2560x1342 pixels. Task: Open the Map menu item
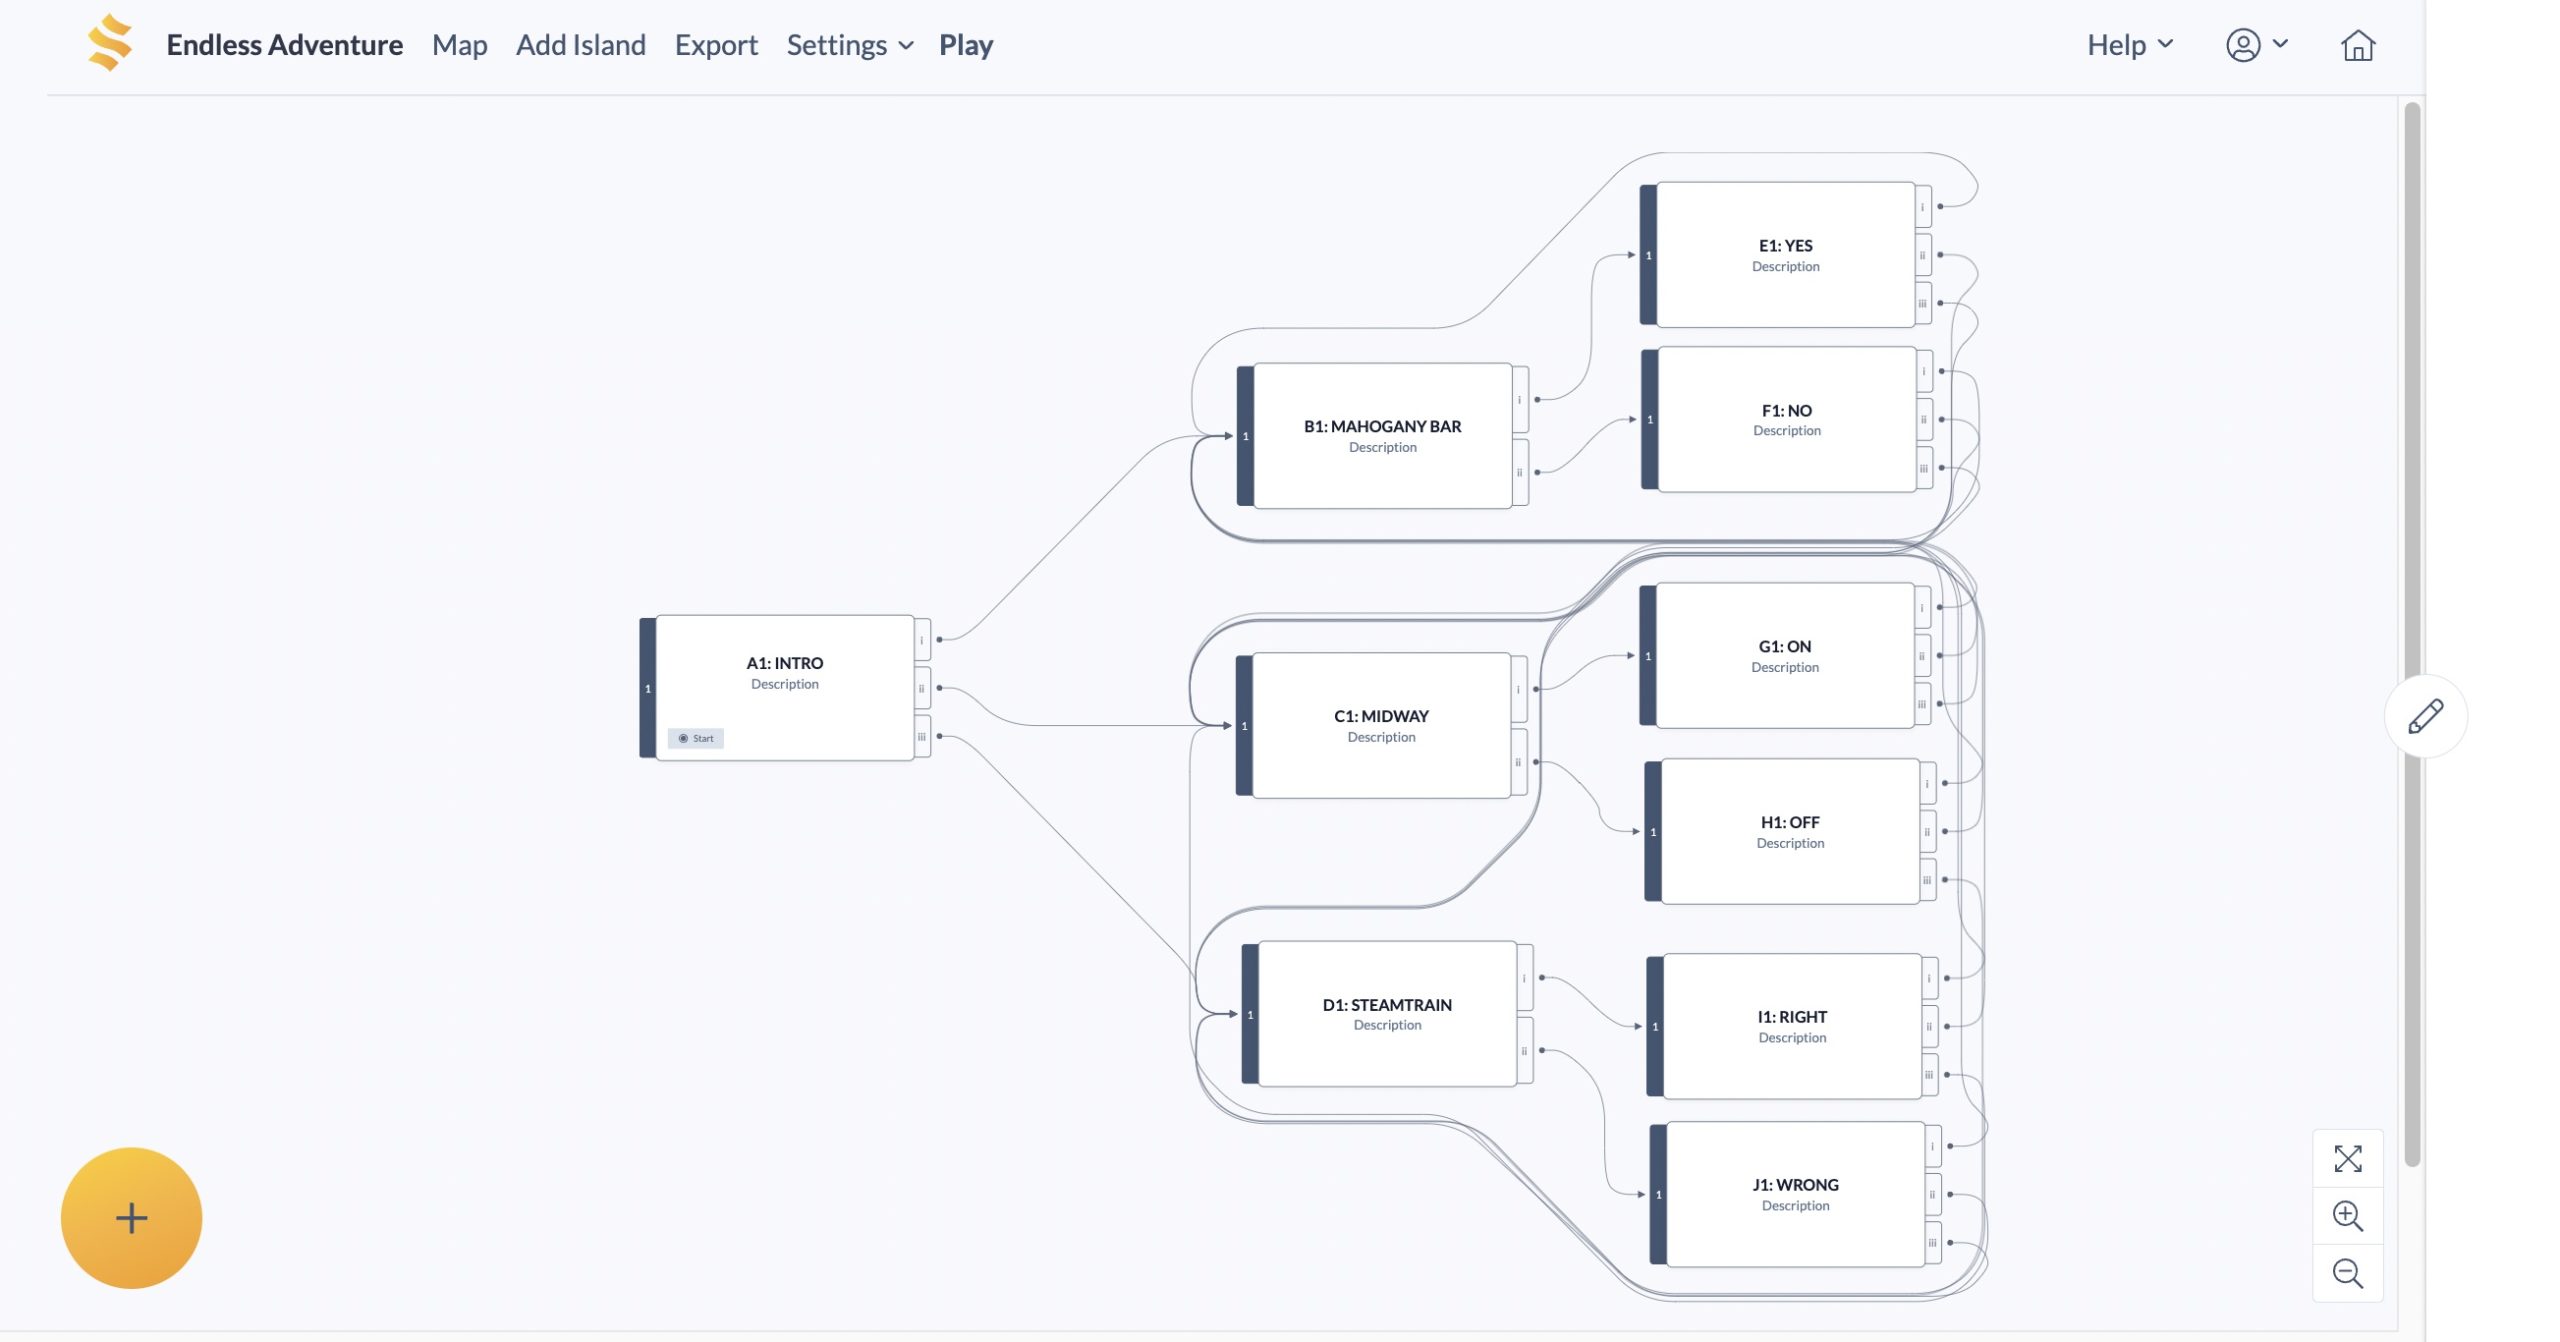[459, 45]
